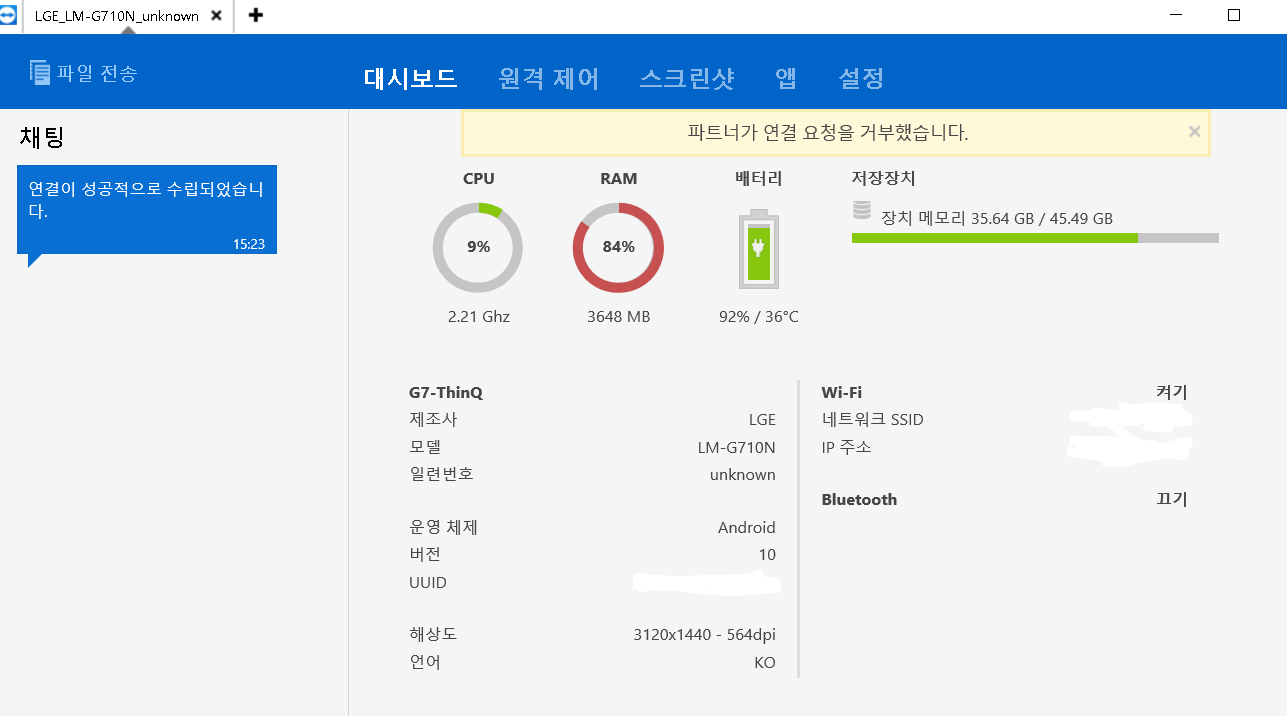Maximize the TeamViewer window
This screenshot has height=716, width=1287.
tap(1234, 15)
